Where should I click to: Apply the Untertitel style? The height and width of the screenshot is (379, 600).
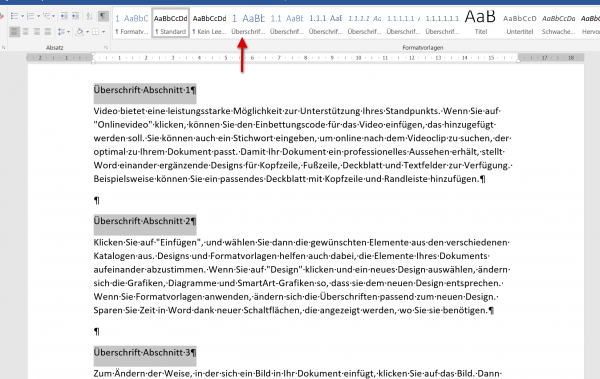[x=520, y=24]
